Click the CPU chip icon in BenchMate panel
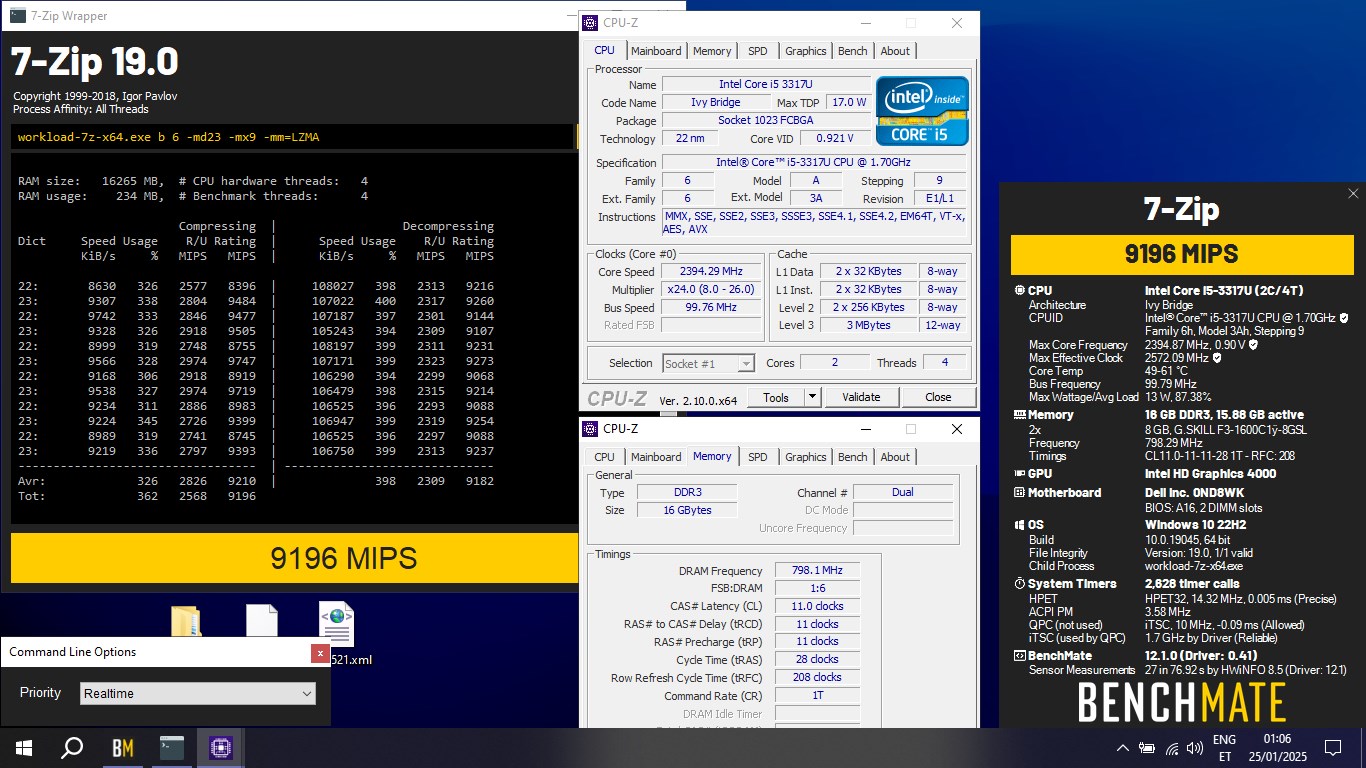Screen dimensions: 1366x768 pyautogui.click(x=1019, y=291)
